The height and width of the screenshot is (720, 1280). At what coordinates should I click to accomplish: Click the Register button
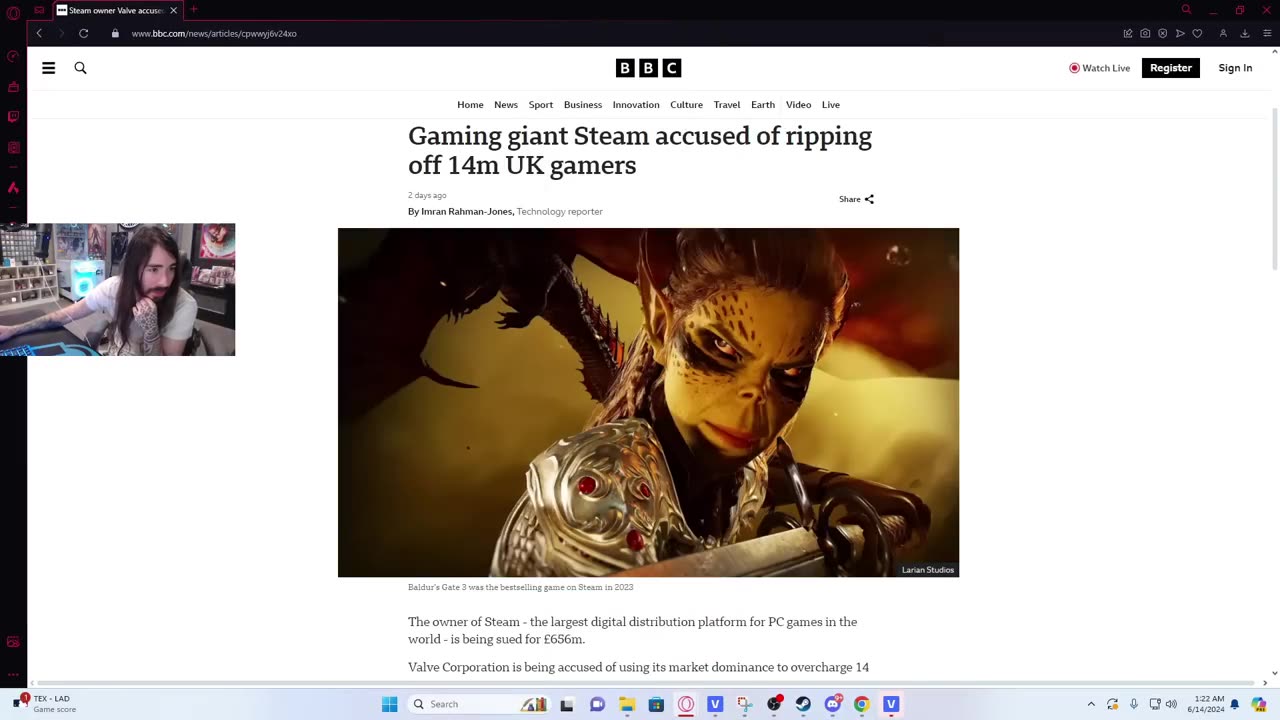pyautogui.click(x=1170, y=68)
